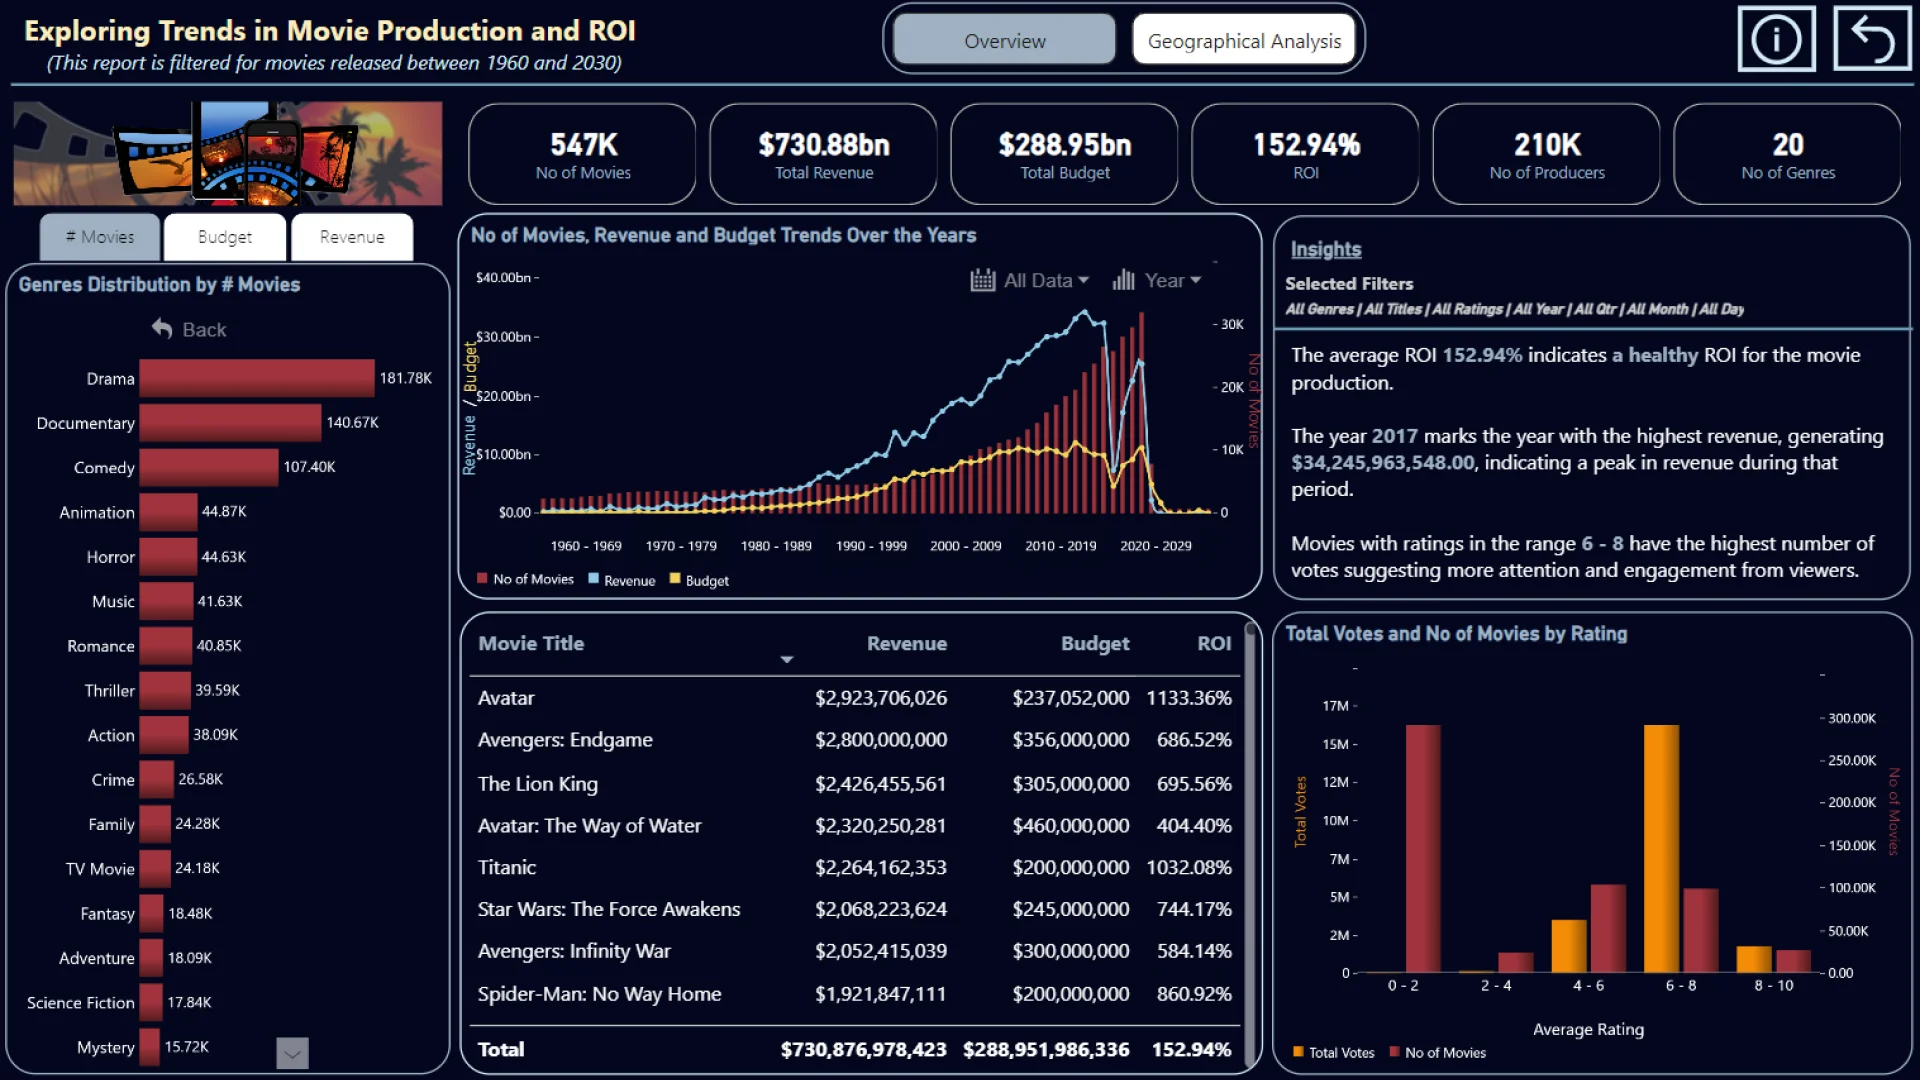Image resolution: width=1920 pixels, height=1080 pixels.
Task: Select the Music genre bar
Action: click(167, 601)
